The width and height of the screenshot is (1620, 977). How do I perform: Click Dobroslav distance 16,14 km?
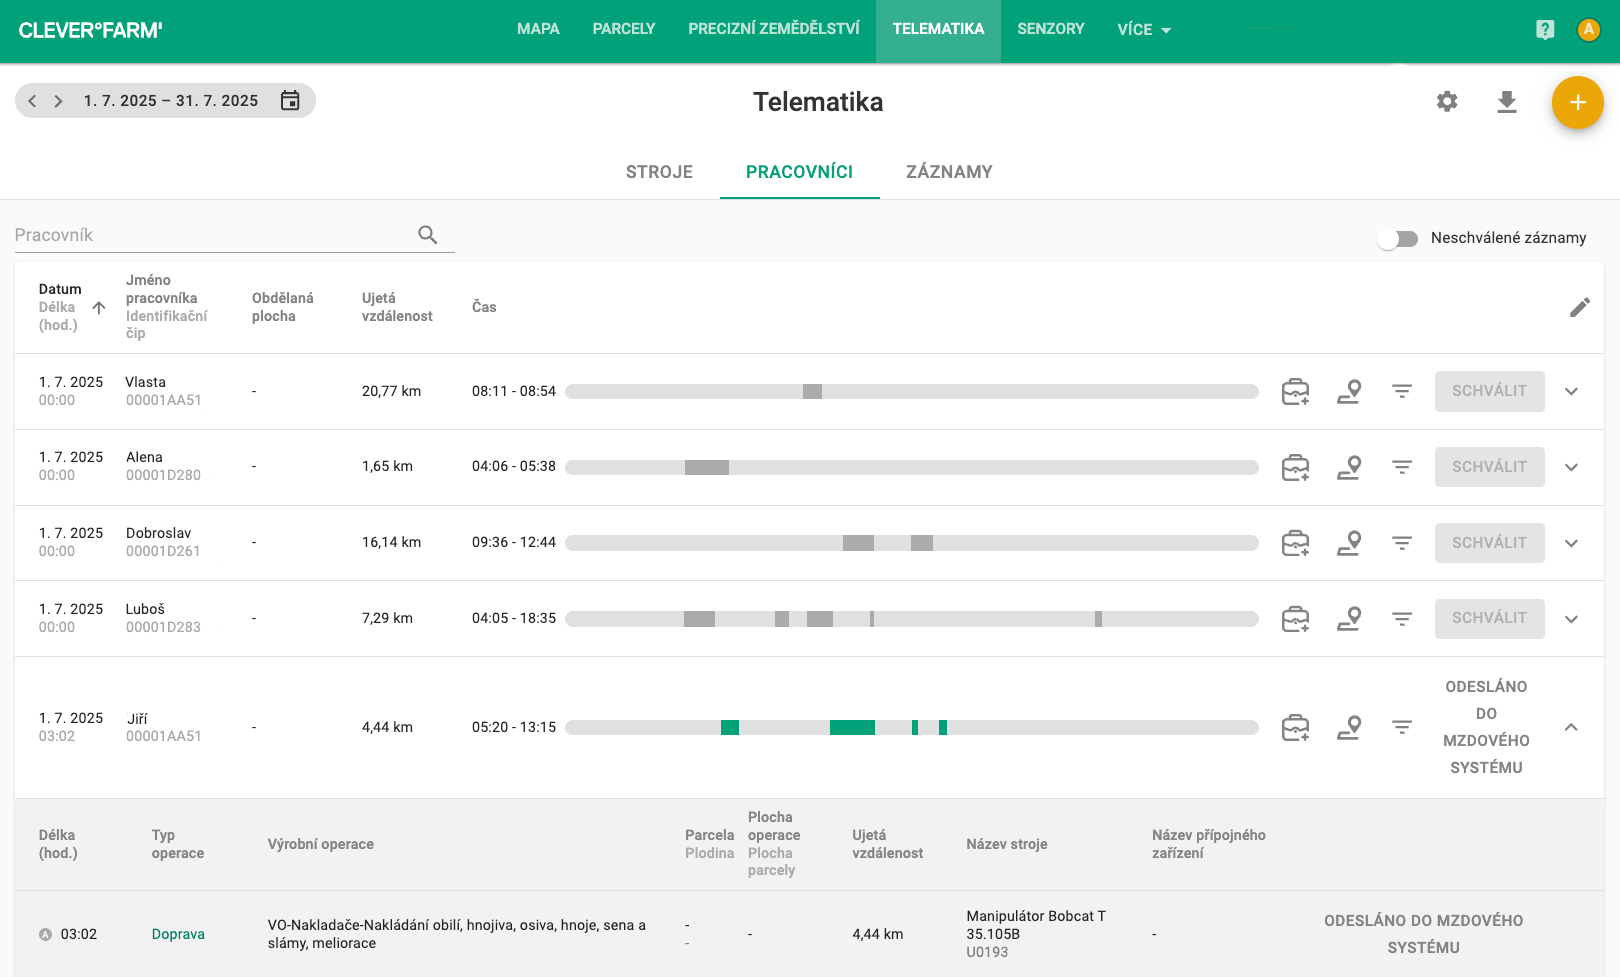click(391, 542)
